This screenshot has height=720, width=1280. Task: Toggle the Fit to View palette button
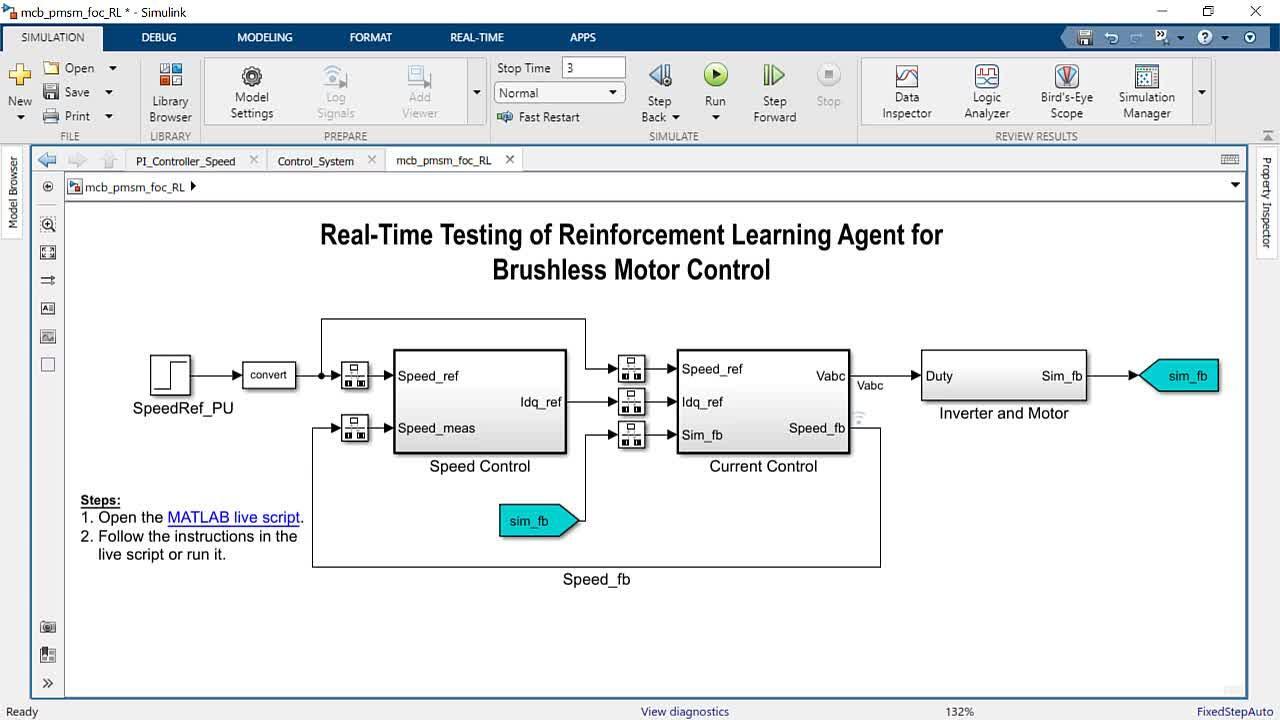pos(48,253)
